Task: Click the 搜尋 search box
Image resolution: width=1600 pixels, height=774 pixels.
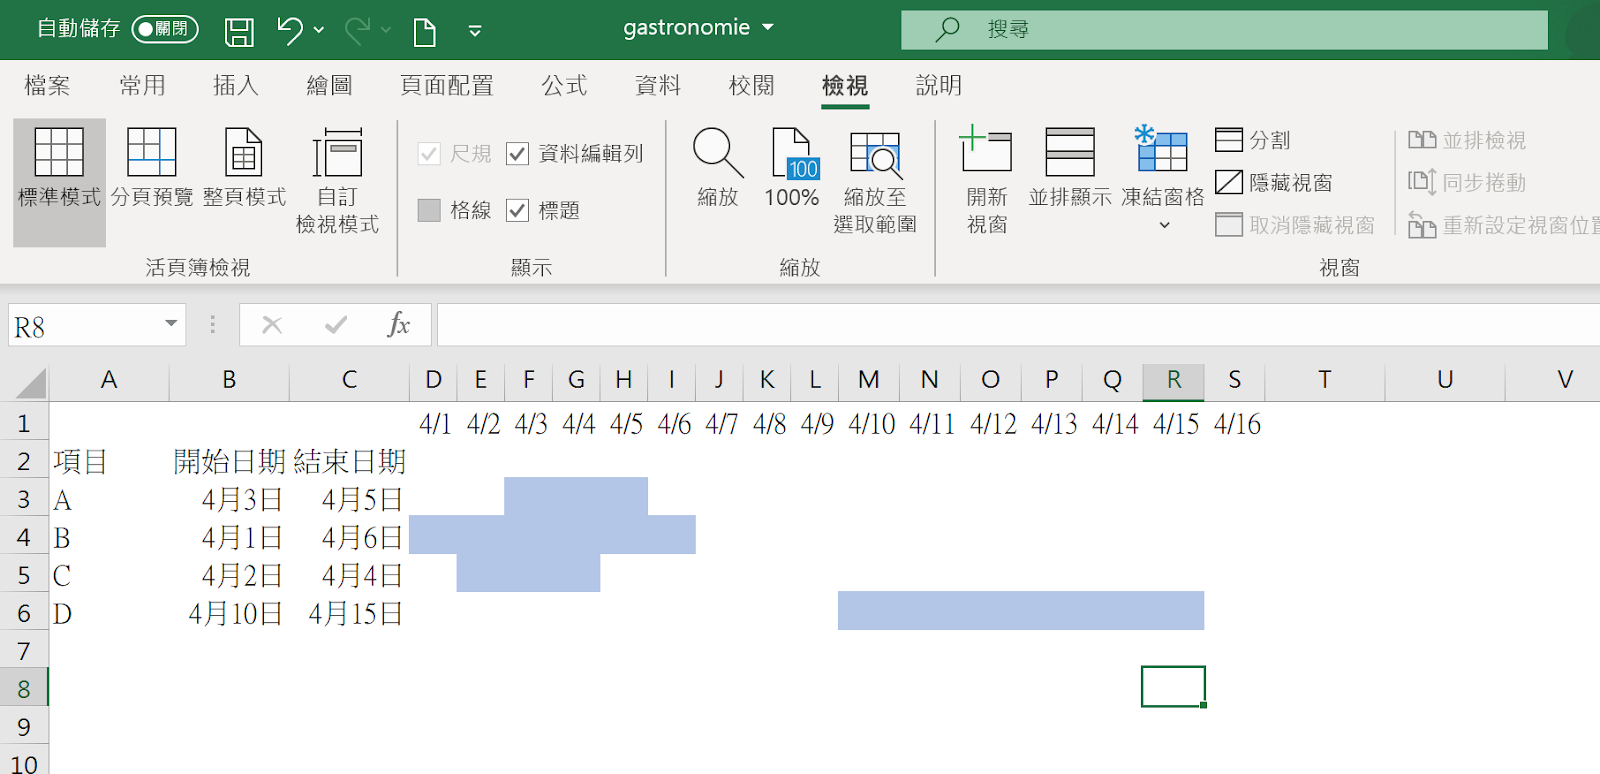Action: (1225, 30)
